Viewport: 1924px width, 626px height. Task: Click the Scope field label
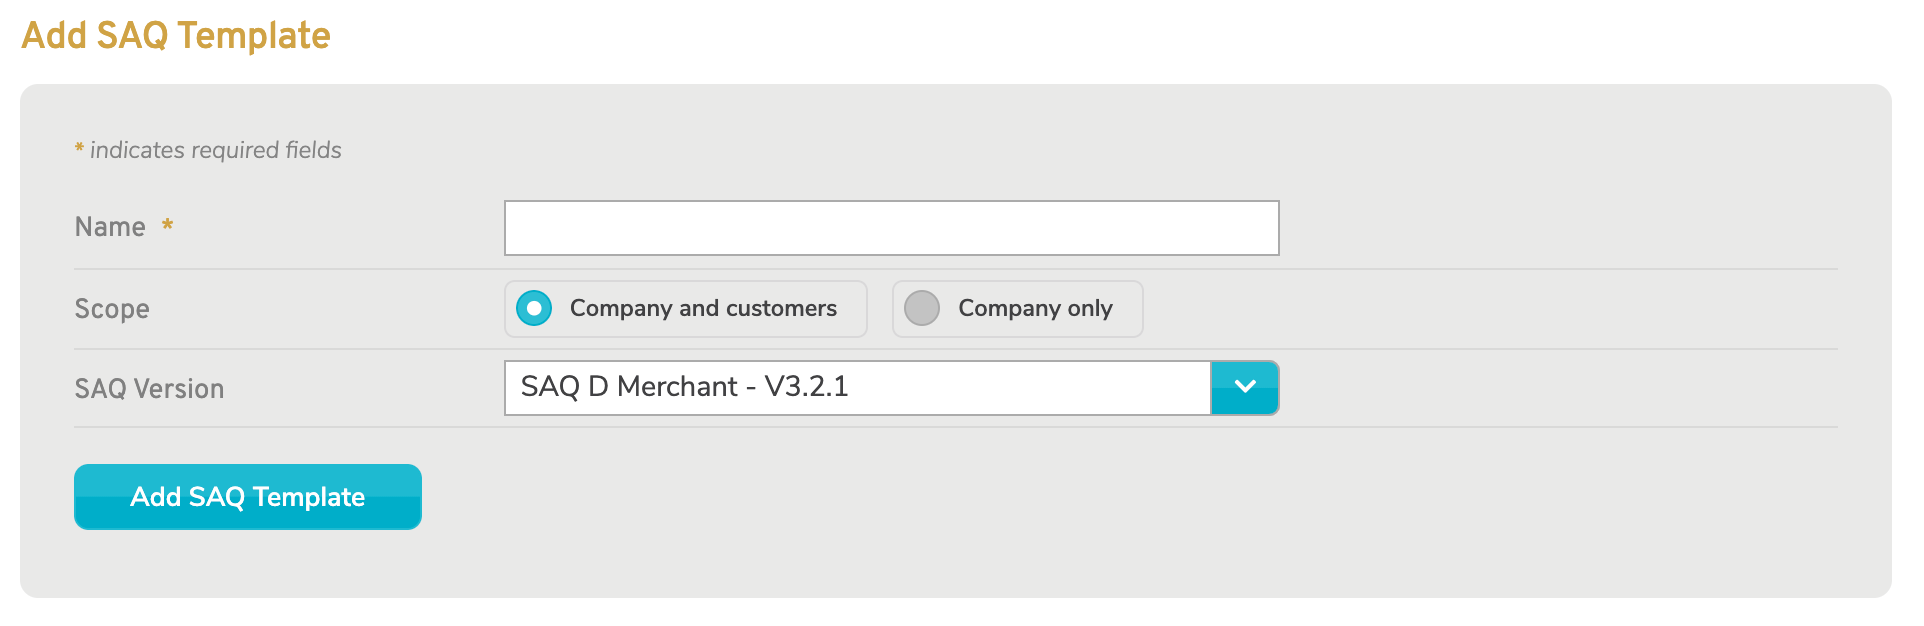click(x=112, y=309)
